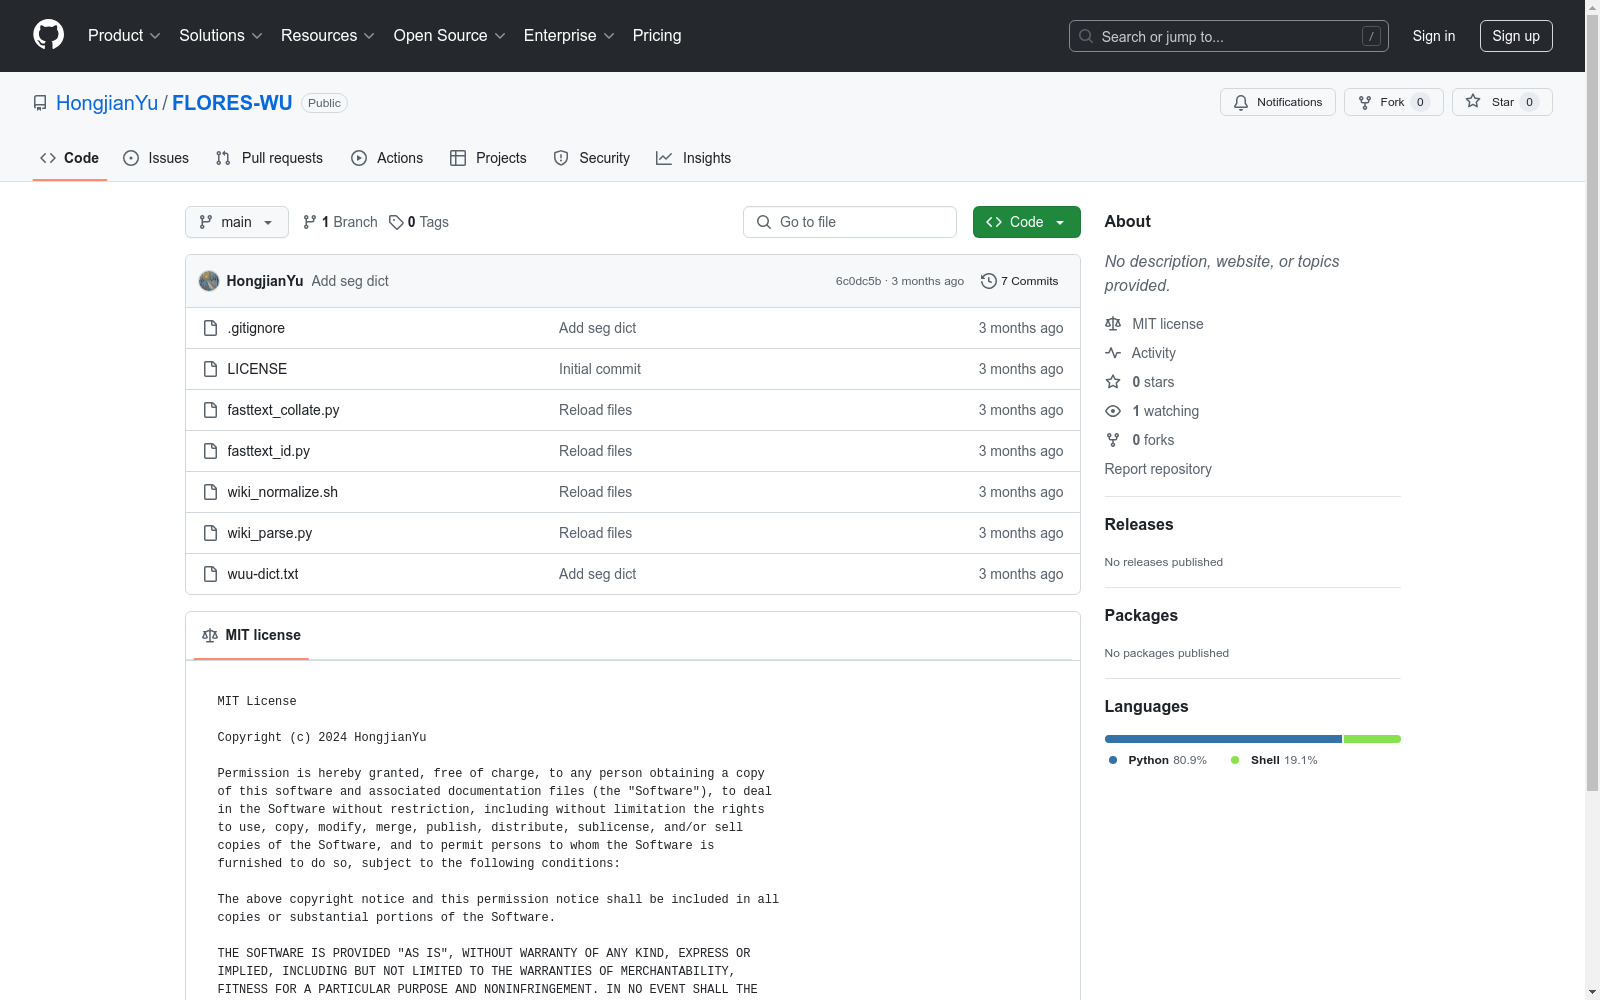The width and height of the screenshot is (1600, 1000).
Task: Switch to the Code tab
Action: [x=70, y=158]
